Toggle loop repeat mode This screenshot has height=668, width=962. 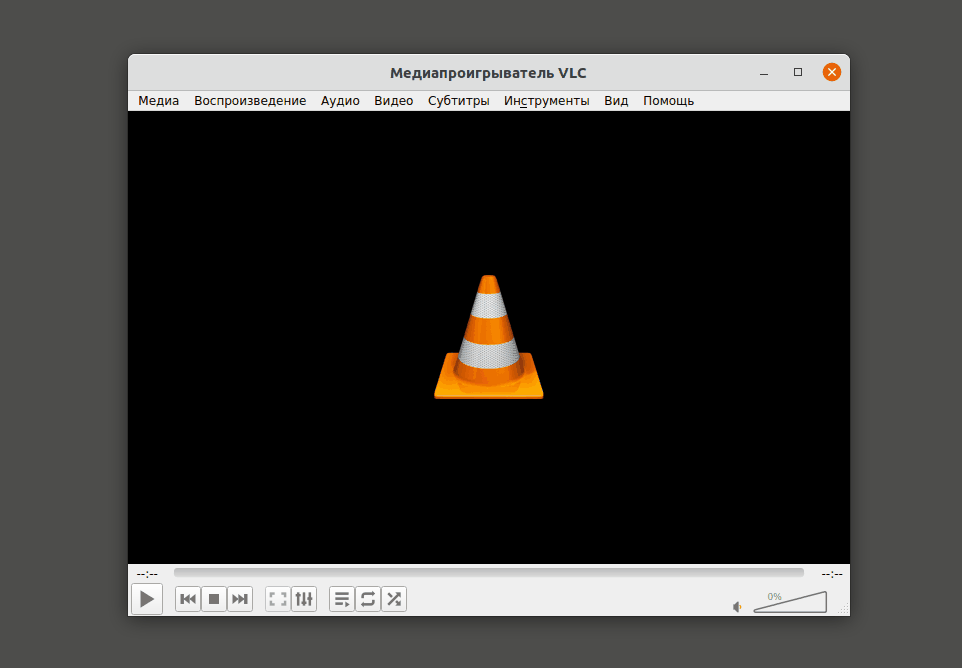[x=368, y=599]
